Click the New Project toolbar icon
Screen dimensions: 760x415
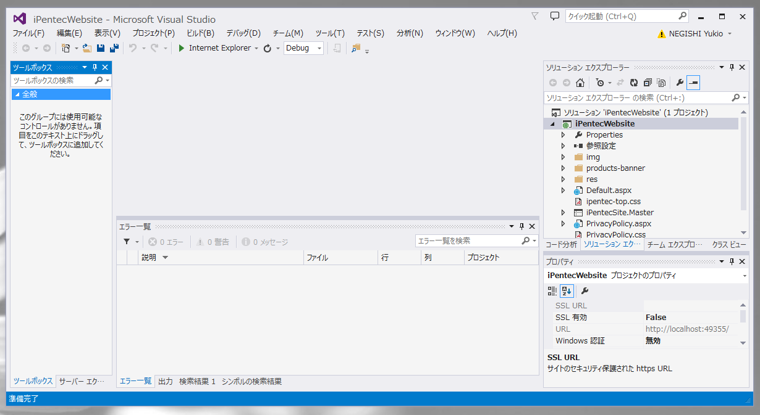coord(65,48)
